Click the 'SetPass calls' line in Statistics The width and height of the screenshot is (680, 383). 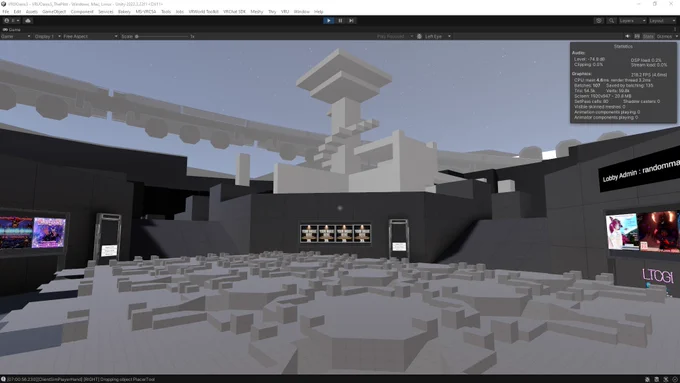[x=591, y=101]
